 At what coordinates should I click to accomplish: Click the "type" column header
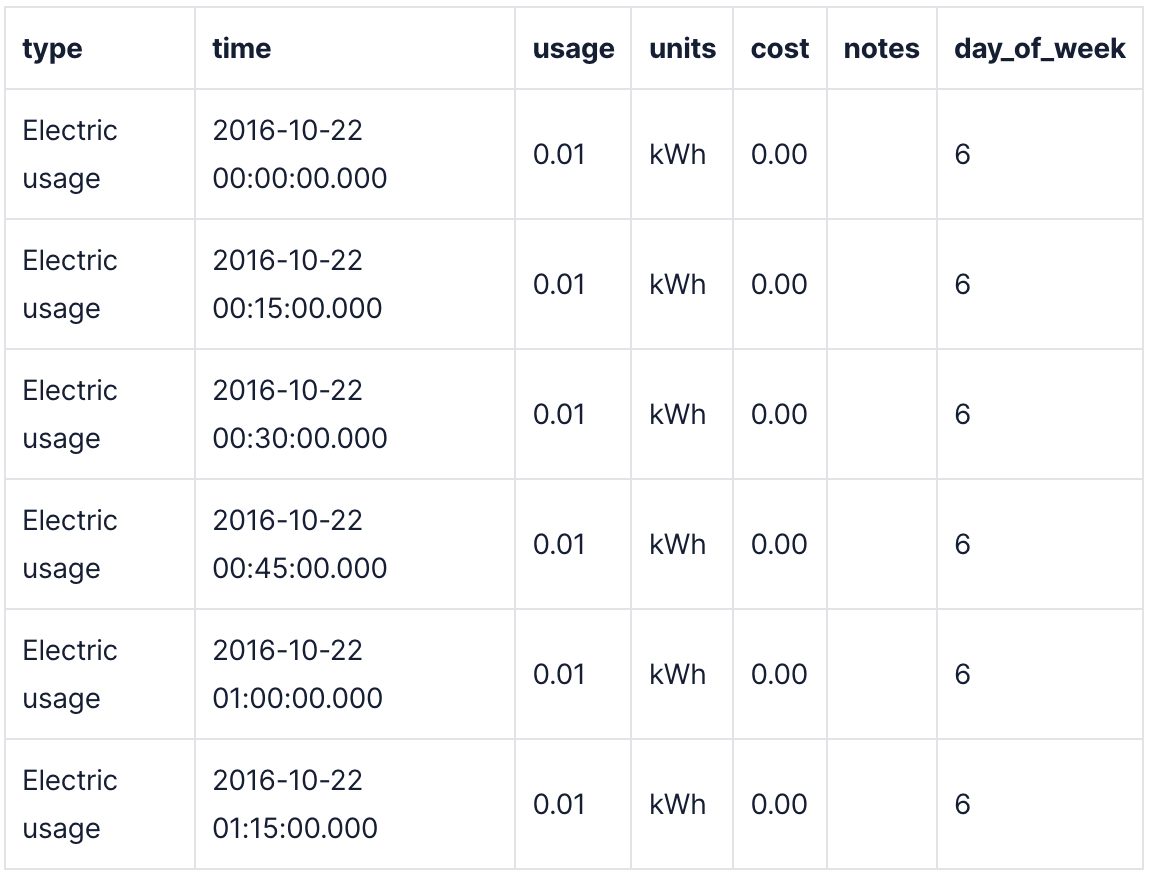(x=52, y=48)
